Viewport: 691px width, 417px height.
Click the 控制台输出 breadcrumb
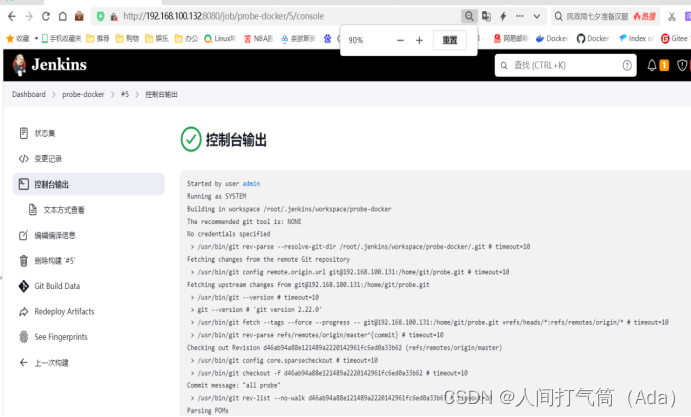pos(161,94)
